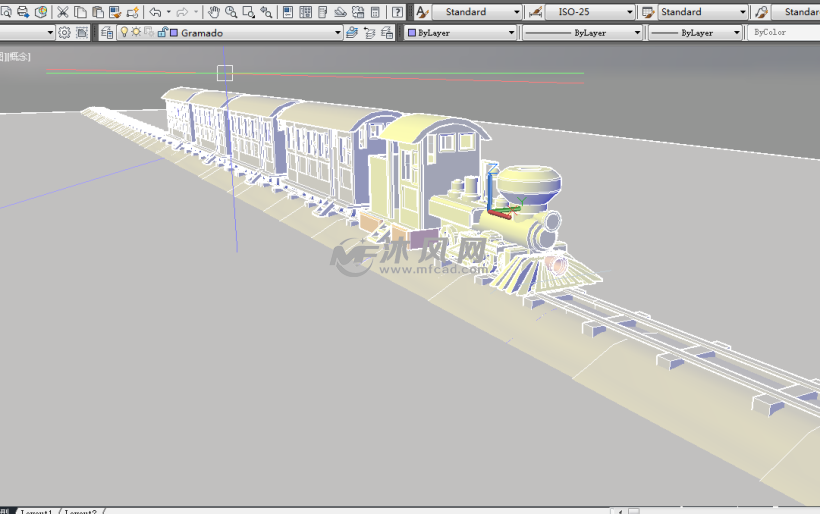This screenshot has width=820, height=514.
Task: Expand Gramado layer list dropdown
Action: (338, 33)
